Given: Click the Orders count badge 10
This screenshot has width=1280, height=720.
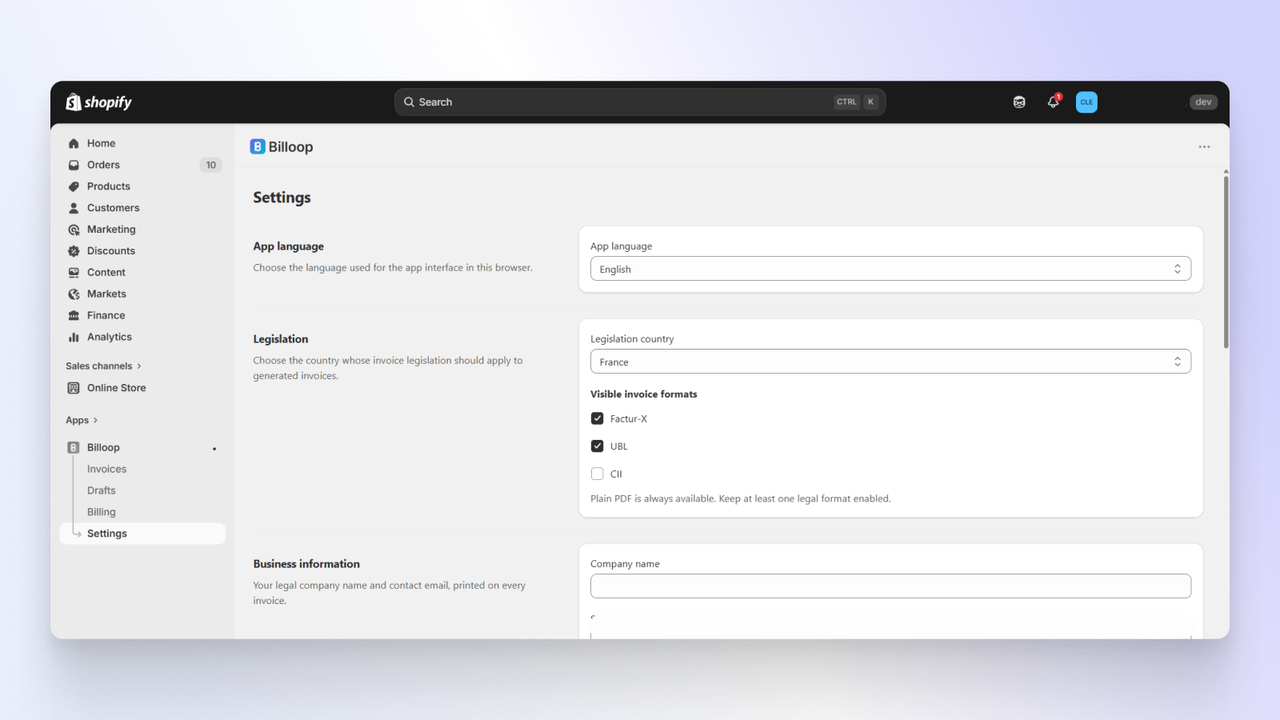Looking at the screenshot, I should [210, 165].
